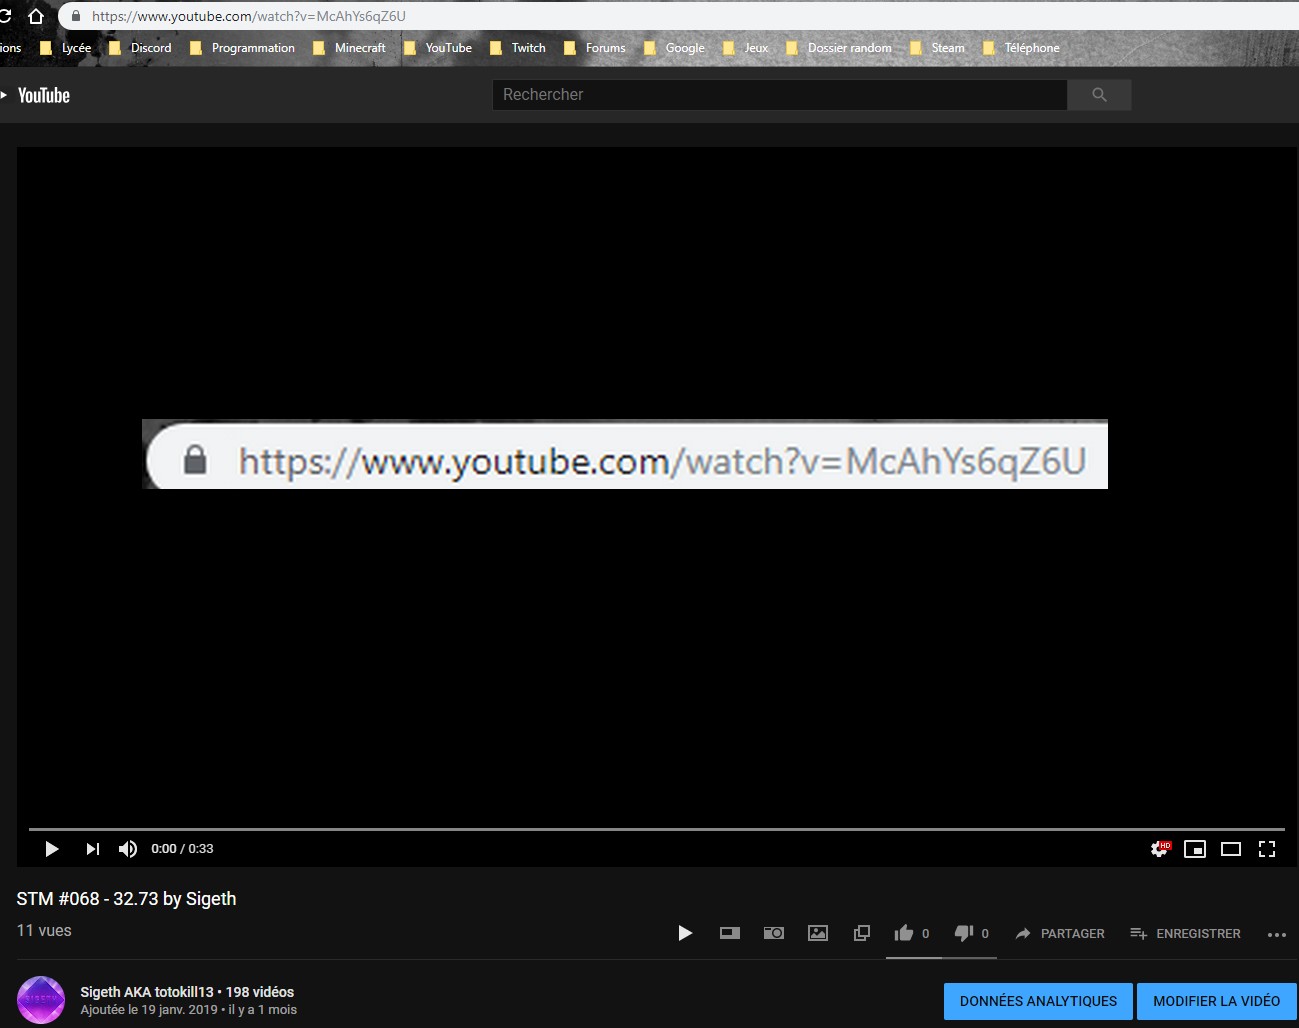Viewport: 1299px width, 1028px height.
Task: Open the three-dot more actions menu
Action: click(x=1276, y=934)
